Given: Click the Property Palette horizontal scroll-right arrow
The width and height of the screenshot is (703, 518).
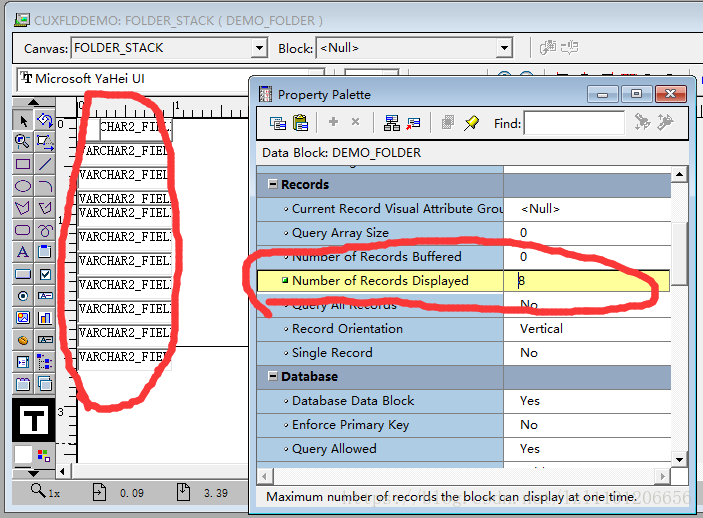Looking at the screenshot, I should [x=663, y=476].
